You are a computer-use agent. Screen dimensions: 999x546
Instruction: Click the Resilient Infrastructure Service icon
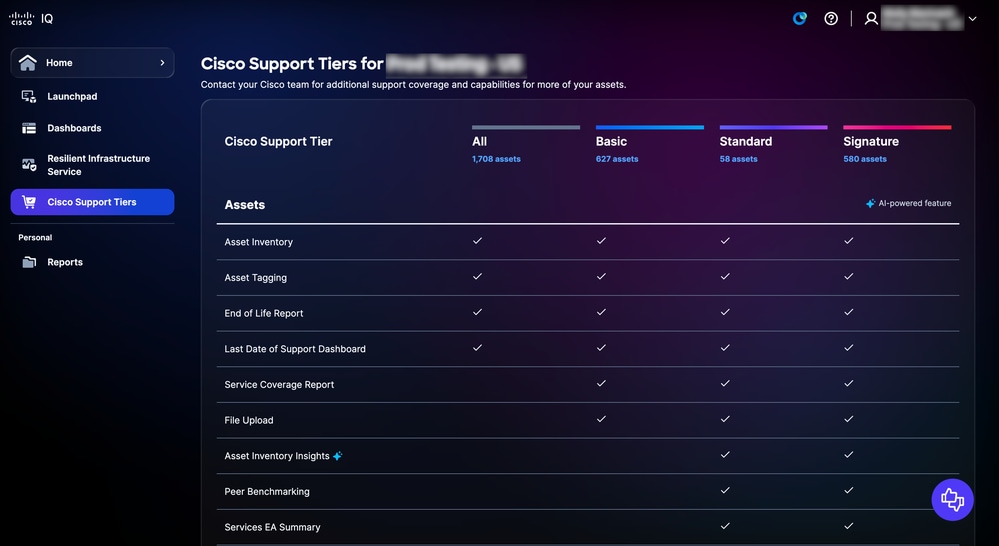29,165
